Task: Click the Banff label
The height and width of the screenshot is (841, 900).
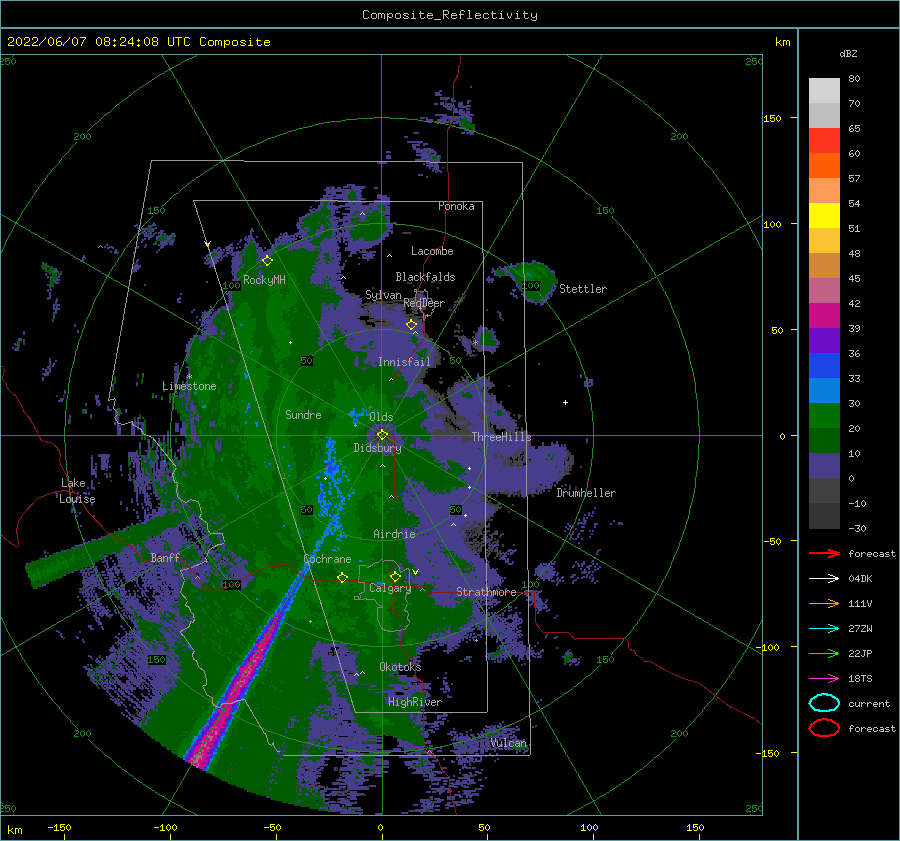Action: point(165,557)
